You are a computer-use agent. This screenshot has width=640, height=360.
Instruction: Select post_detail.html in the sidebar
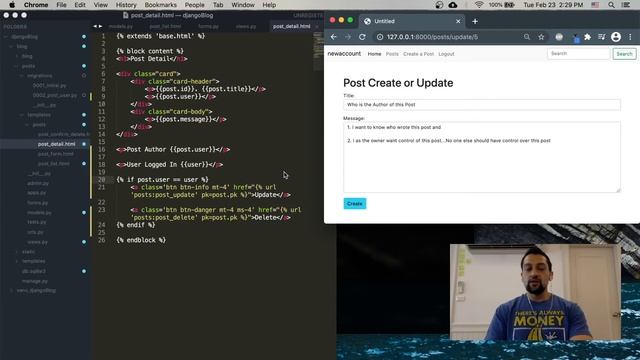[x=56, y=144]
